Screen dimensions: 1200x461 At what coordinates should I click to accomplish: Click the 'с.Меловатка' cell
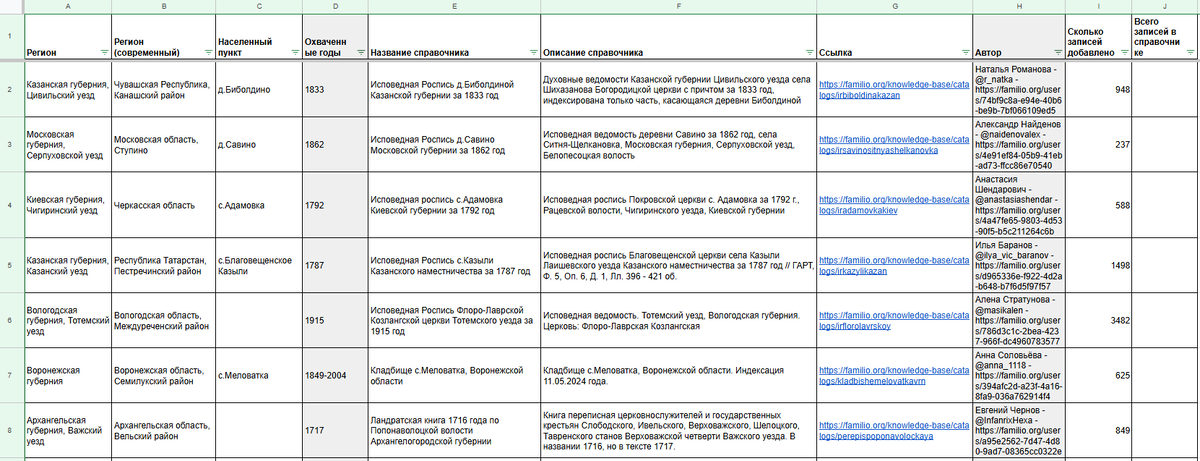tap(257, 373)
